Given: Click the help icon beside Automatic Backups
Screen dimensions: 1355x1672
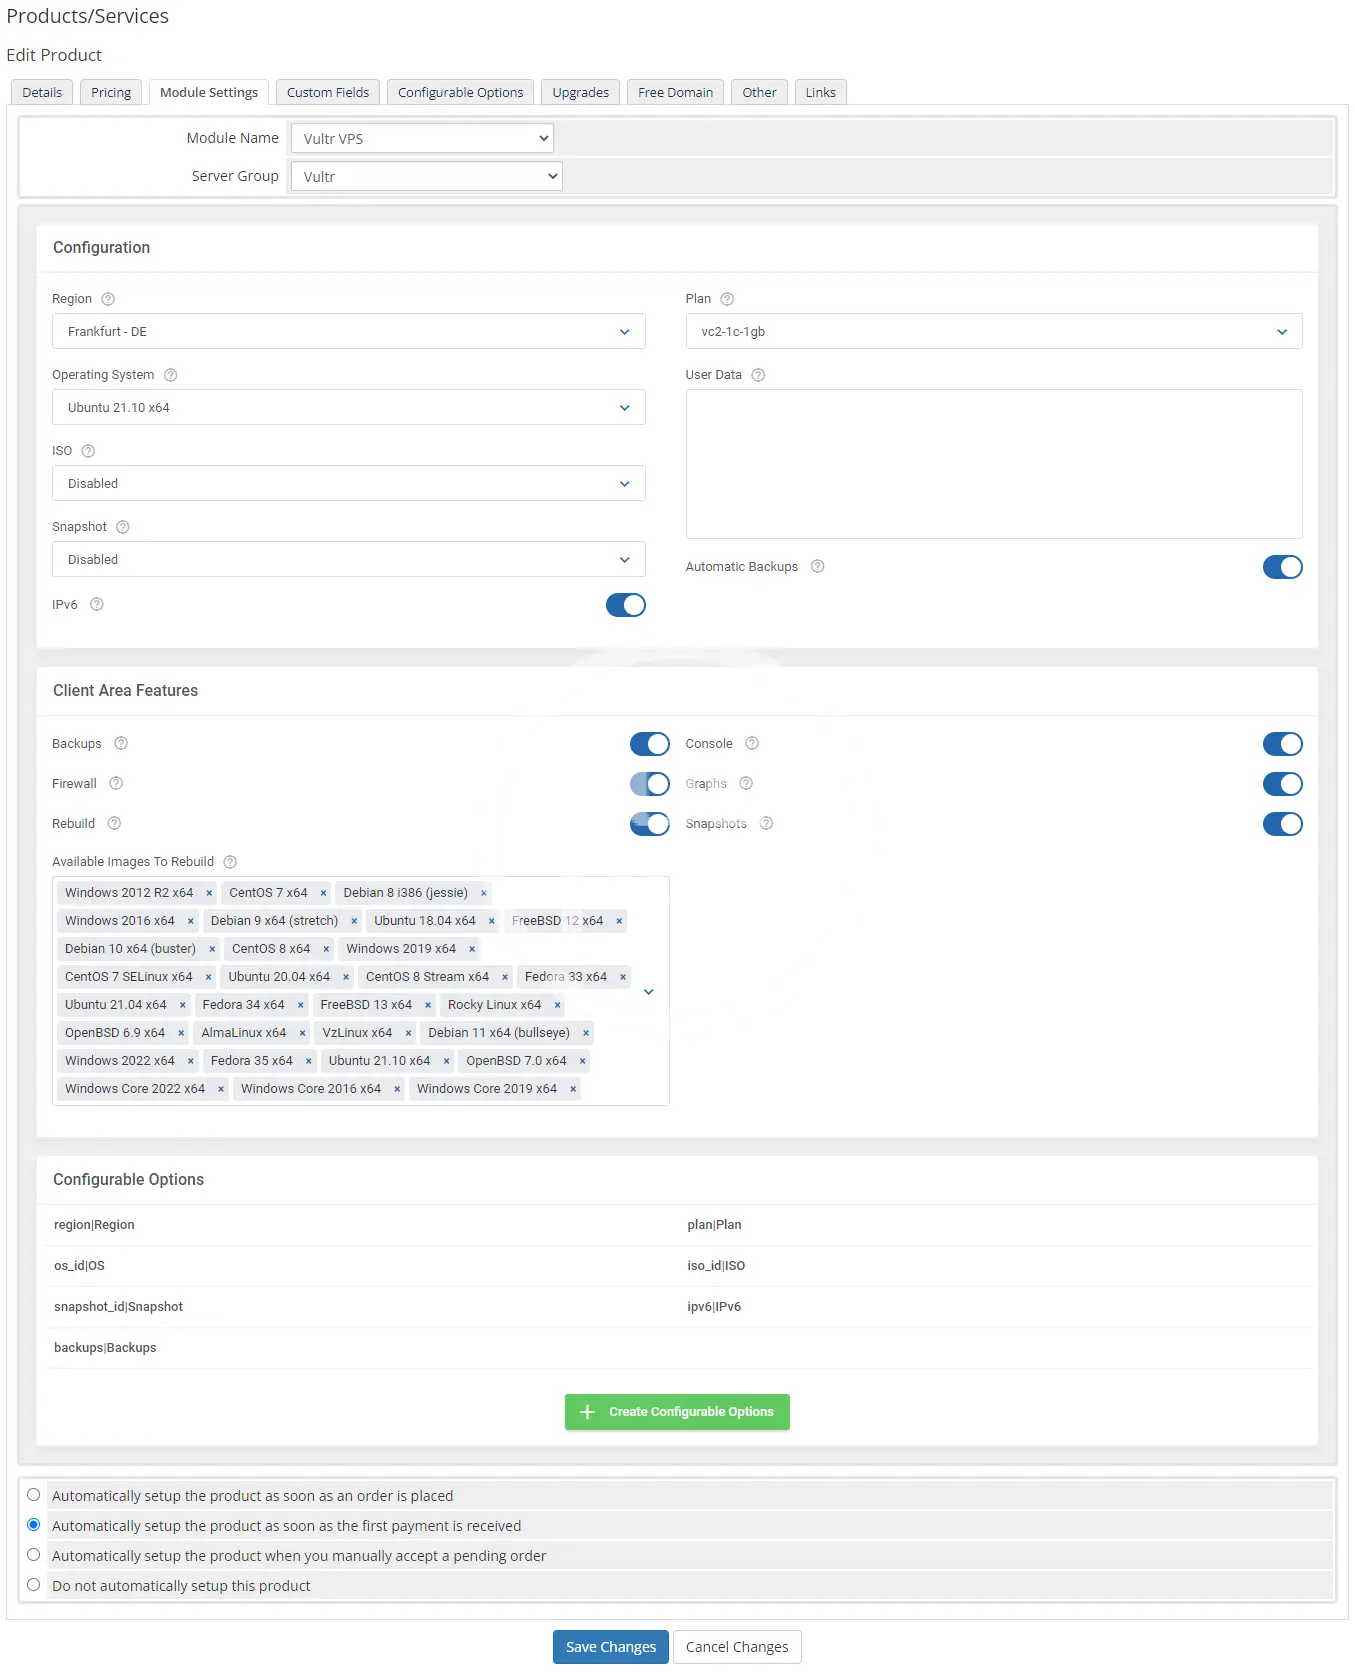Looking at the screenshot, I should point(817,567).
